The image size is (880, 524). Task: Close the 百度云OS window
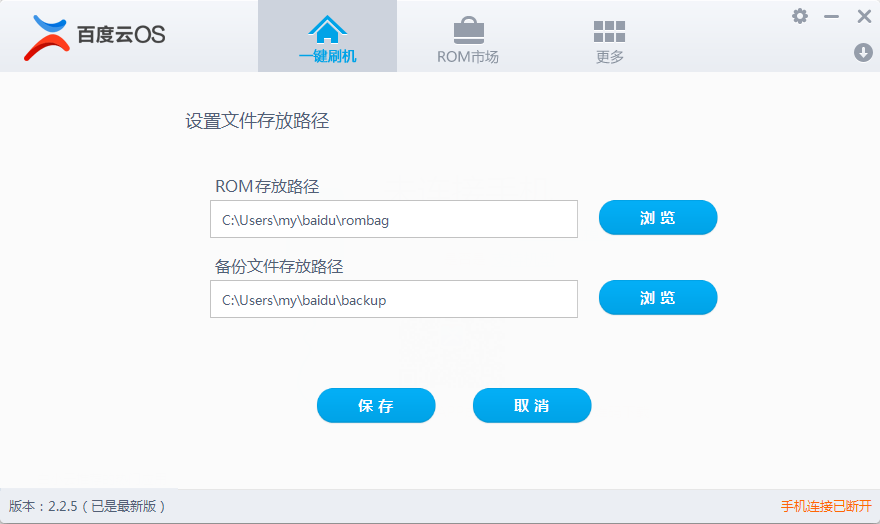[x=864, y=16]
